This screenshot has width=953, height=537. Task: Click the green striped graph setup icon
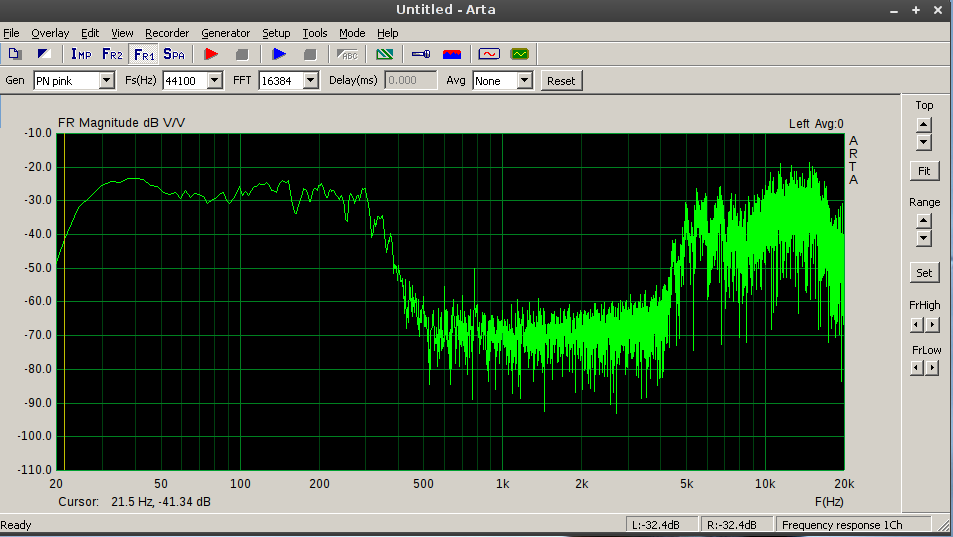(385, 54)
